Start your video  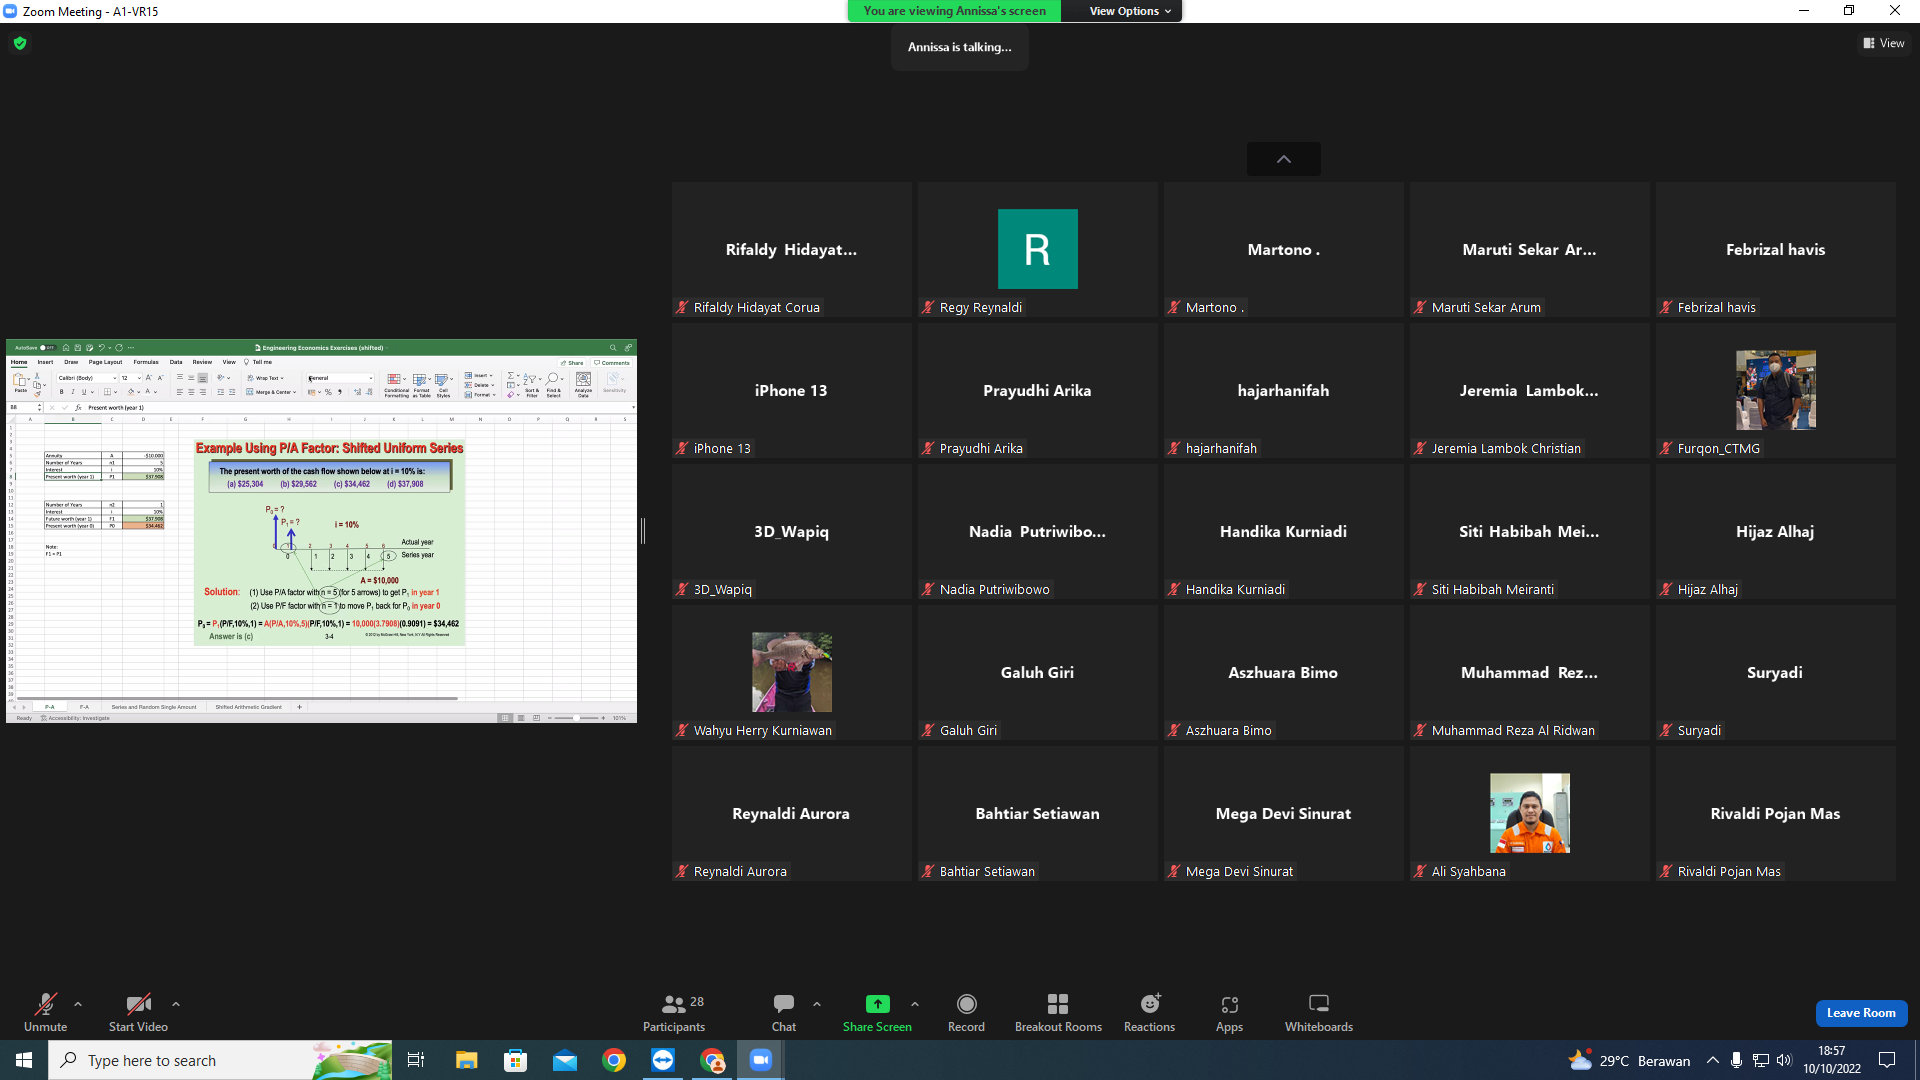[138, 1012]
